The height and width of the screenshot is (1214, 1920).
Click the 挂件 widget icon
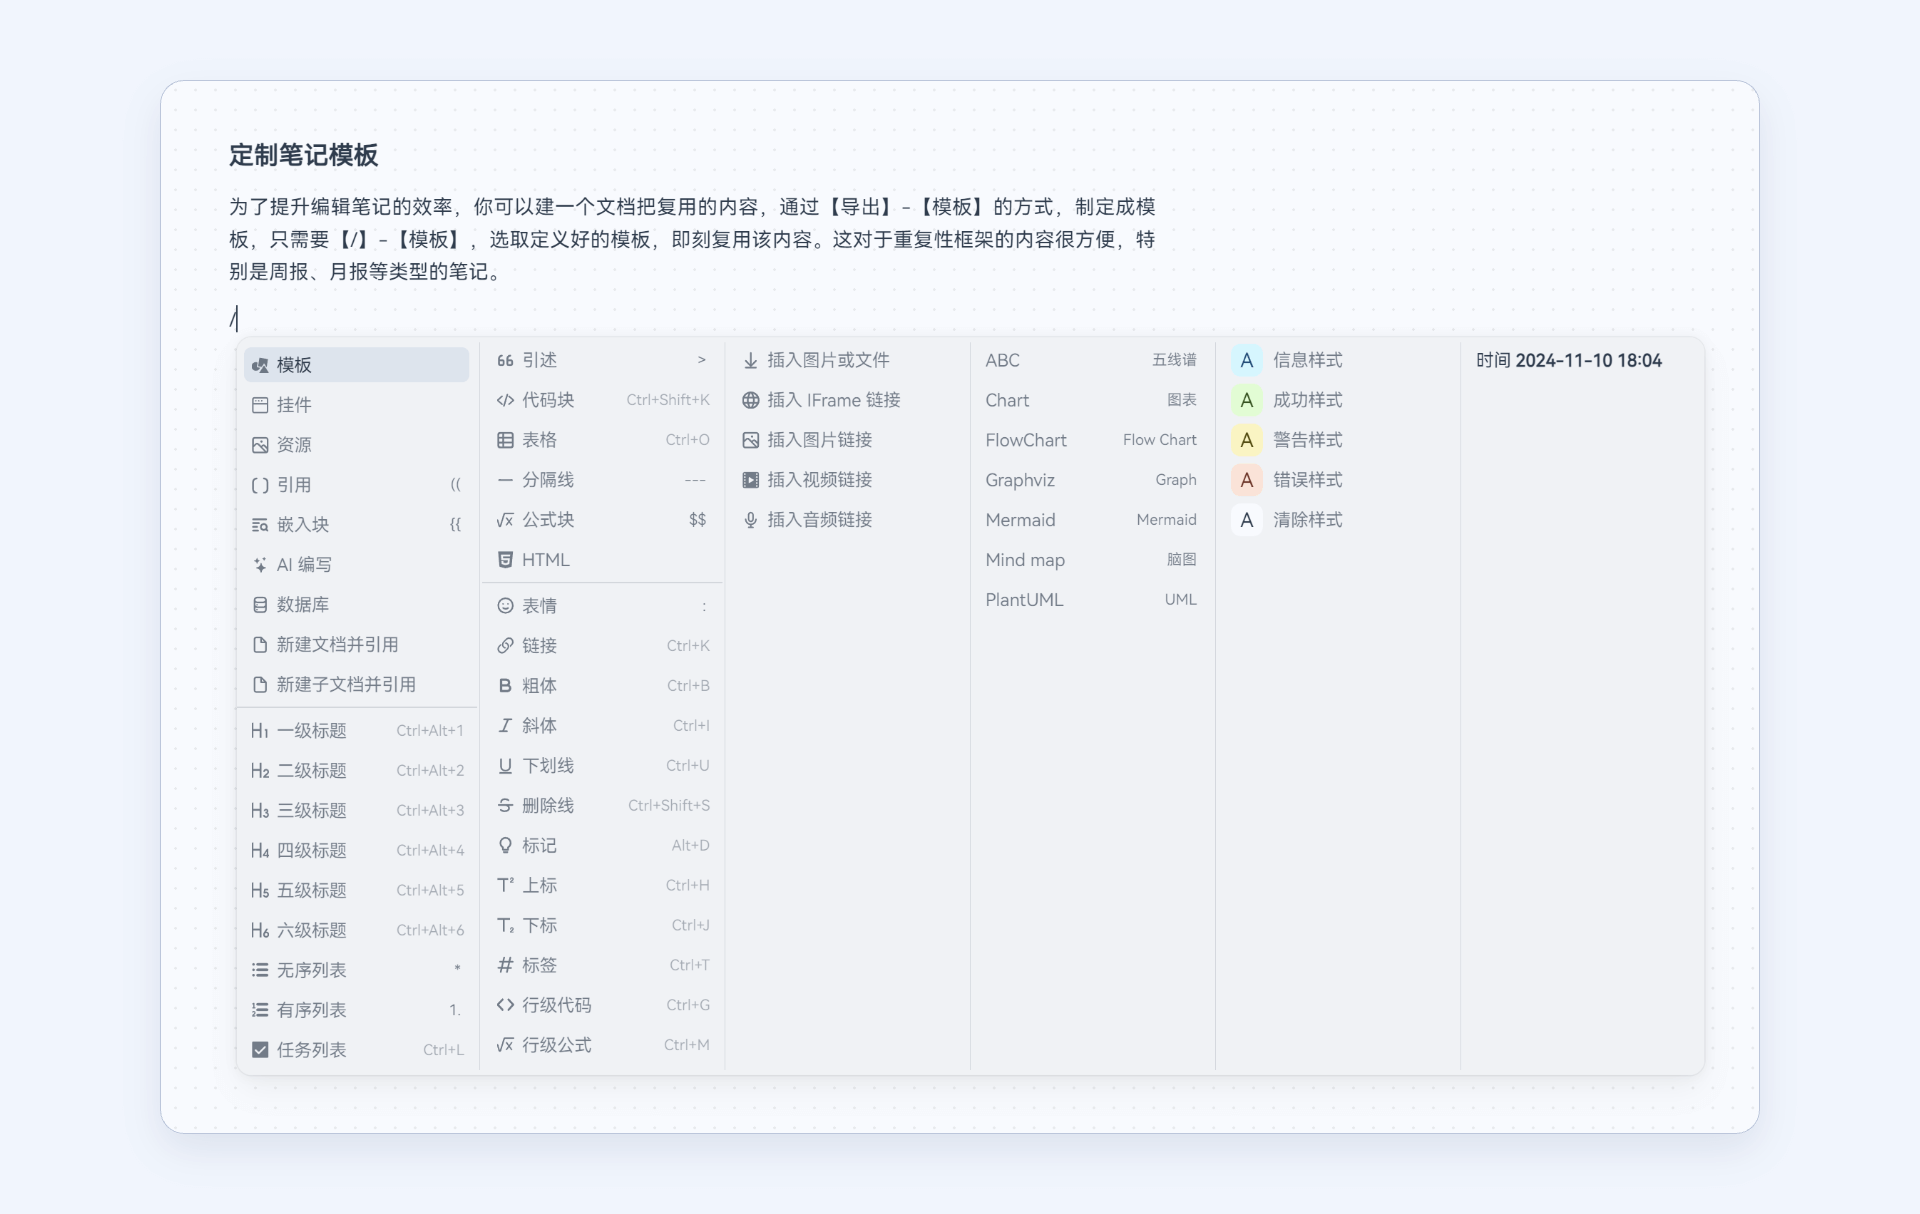pyautogui.click(x=260, y=405)
